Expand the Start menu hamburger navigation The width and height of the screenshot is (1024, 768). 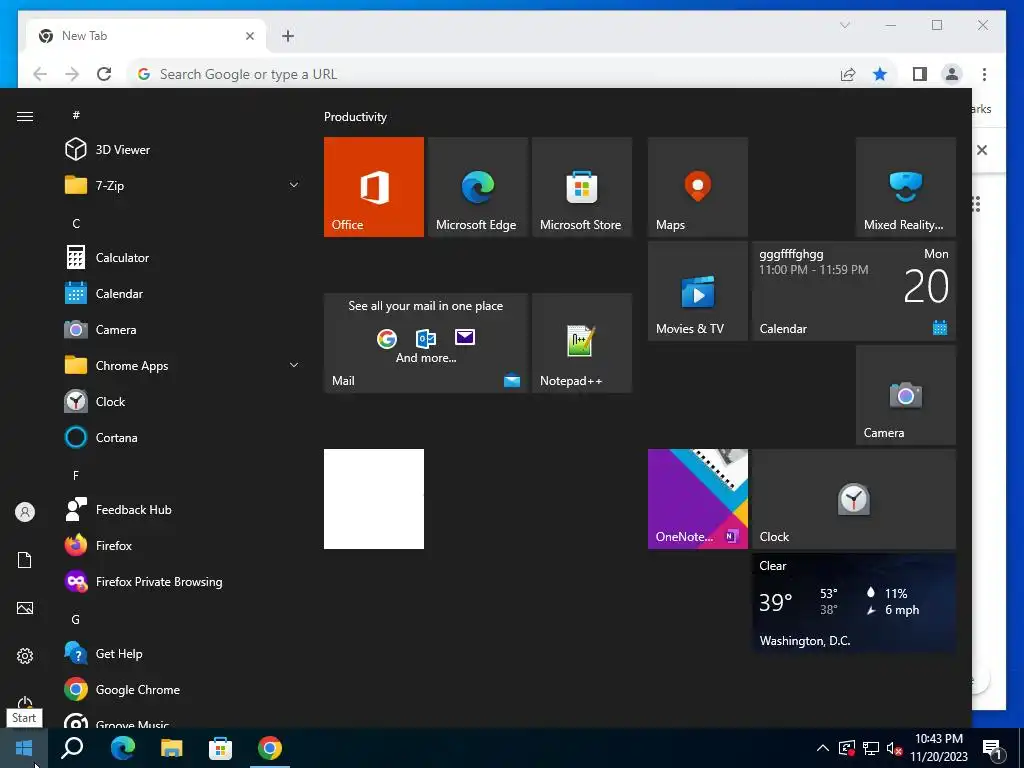pyautogui.click(x=25, y=116)
